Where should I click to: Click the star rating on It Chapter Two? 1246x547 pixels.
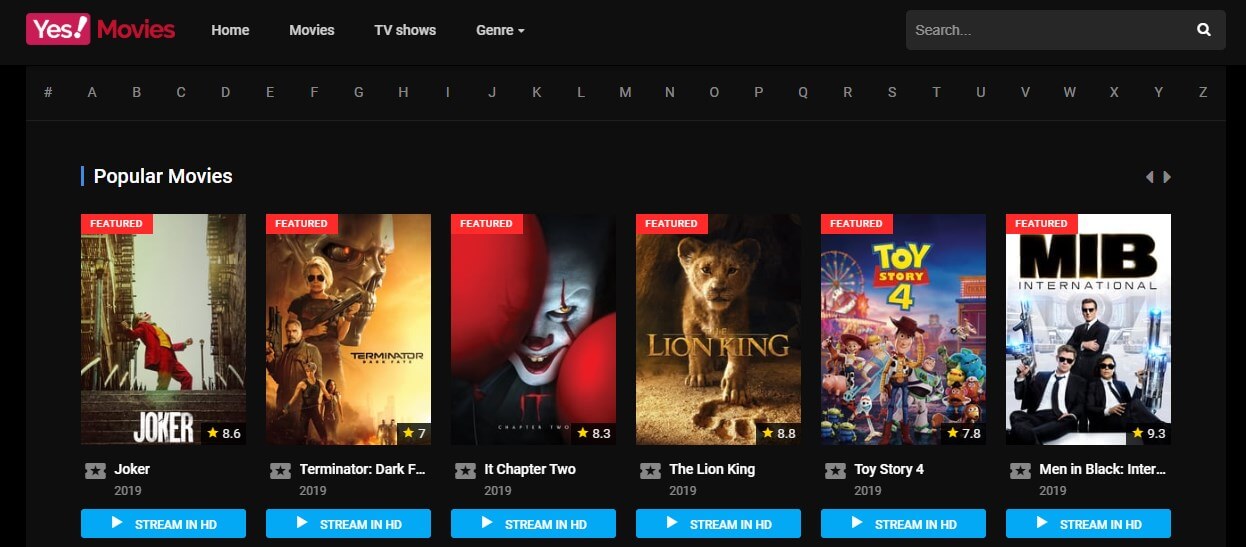(594, 433)
